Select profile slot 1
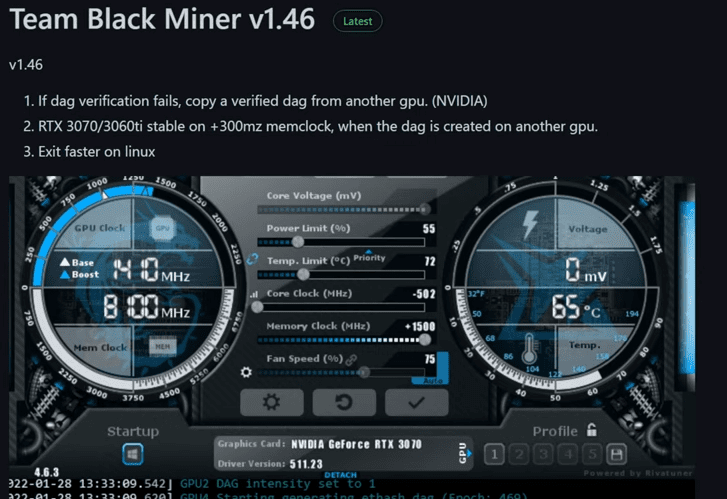 click(494, 454)
